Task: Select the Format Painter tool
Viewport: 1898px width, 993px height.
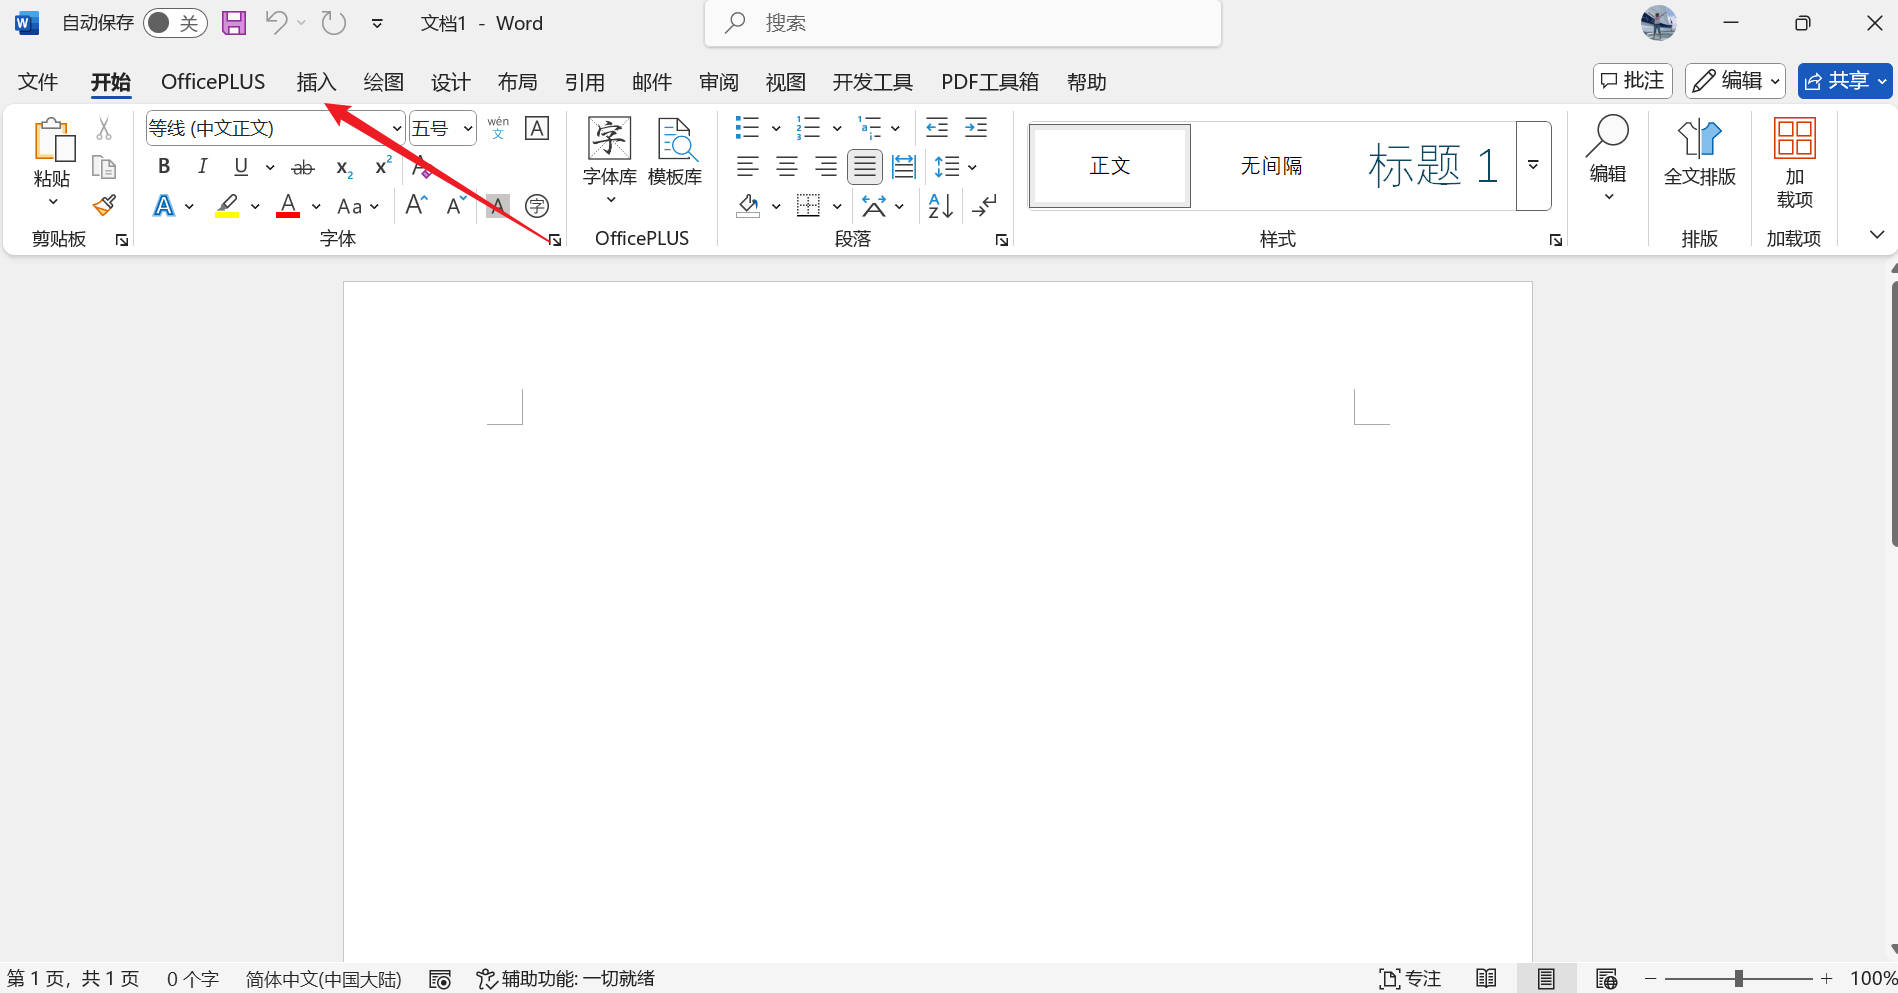Action: click(x=103, y=203)
